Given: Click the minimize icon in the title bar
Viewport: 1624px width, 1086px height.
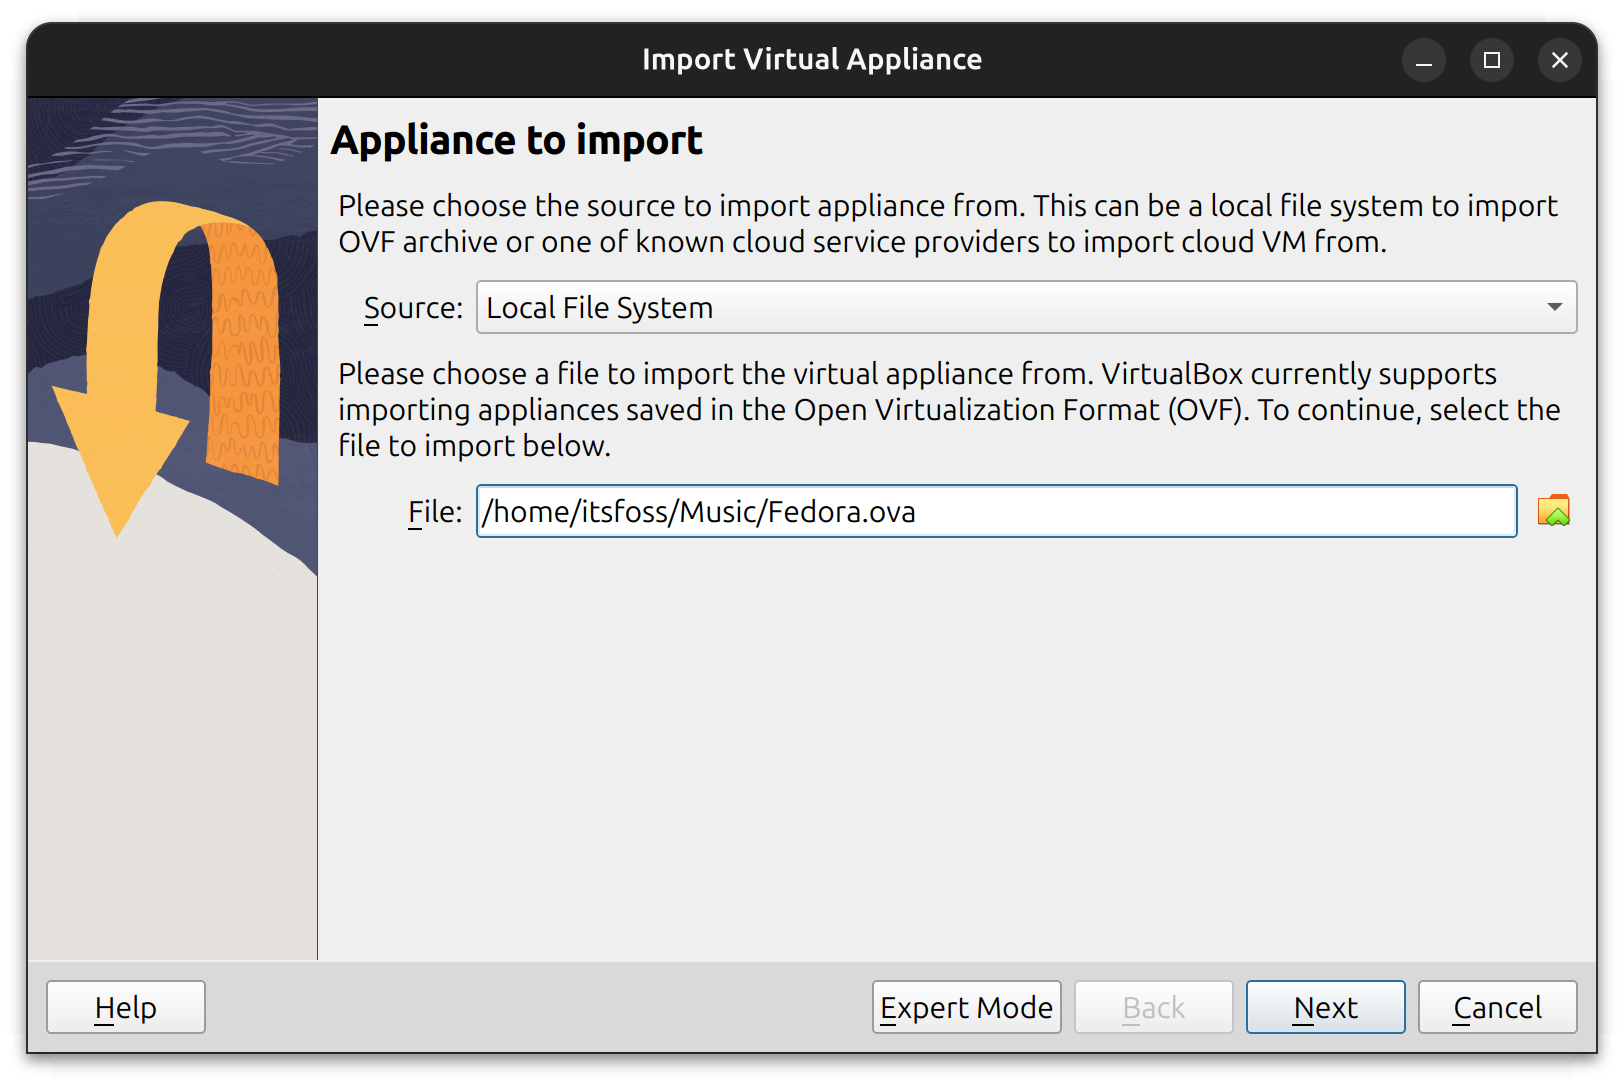Looking at the screenshot, I should (x=1424, y=60).
